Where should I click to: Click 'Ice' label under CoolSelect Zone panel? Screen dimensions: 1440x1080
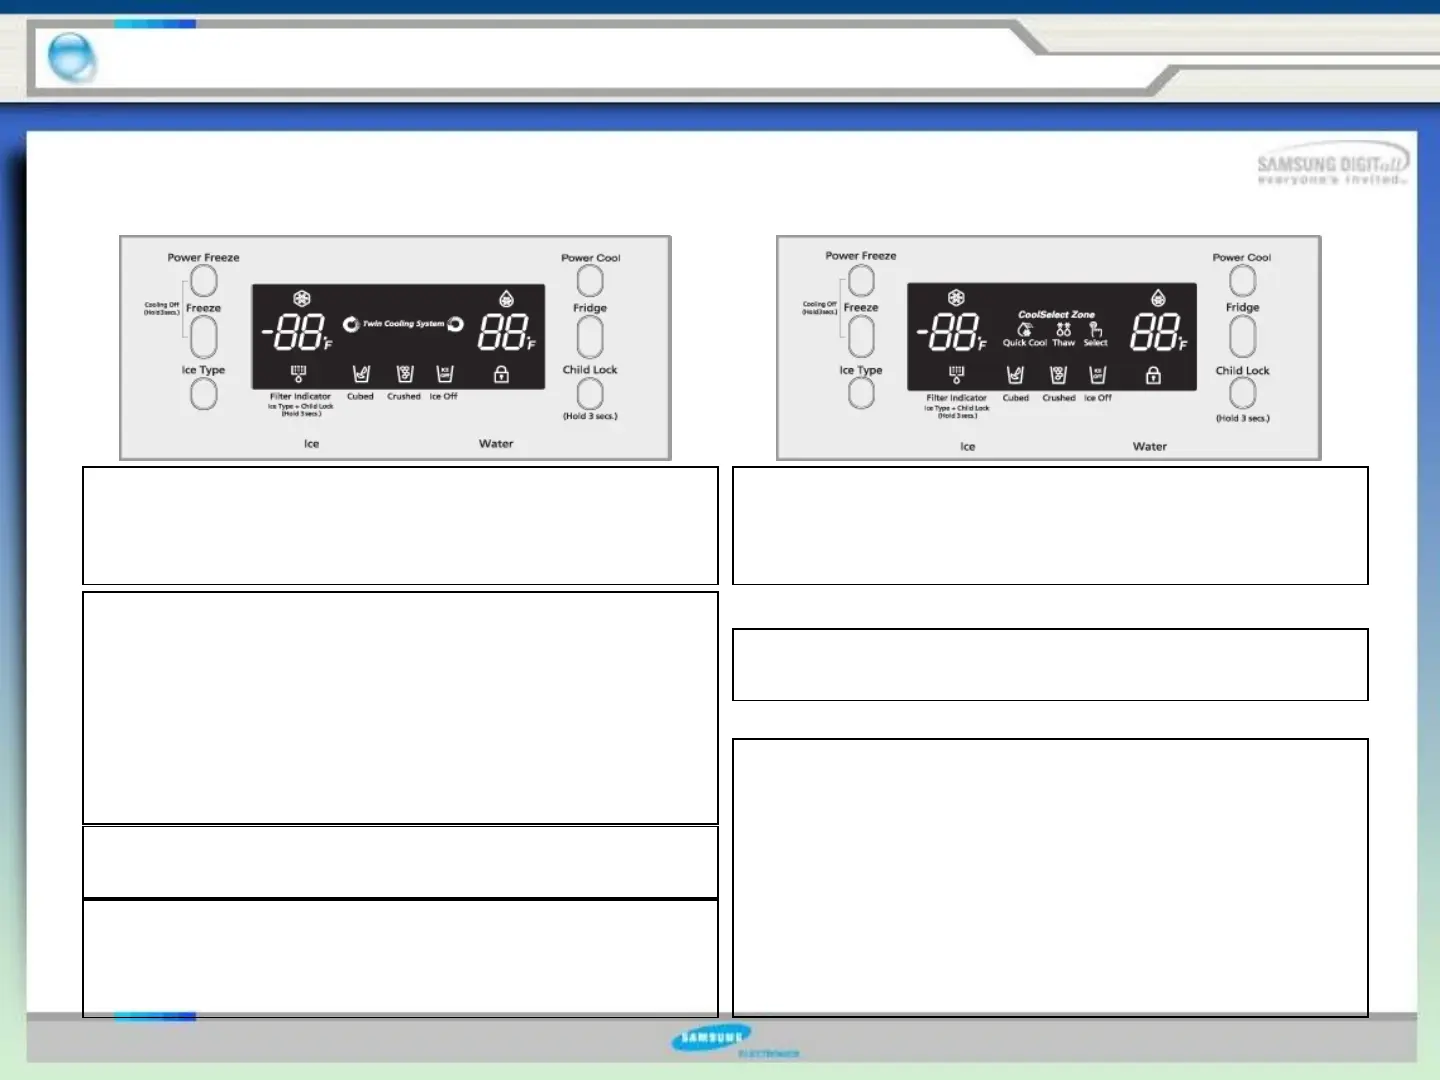pos(967,447)
